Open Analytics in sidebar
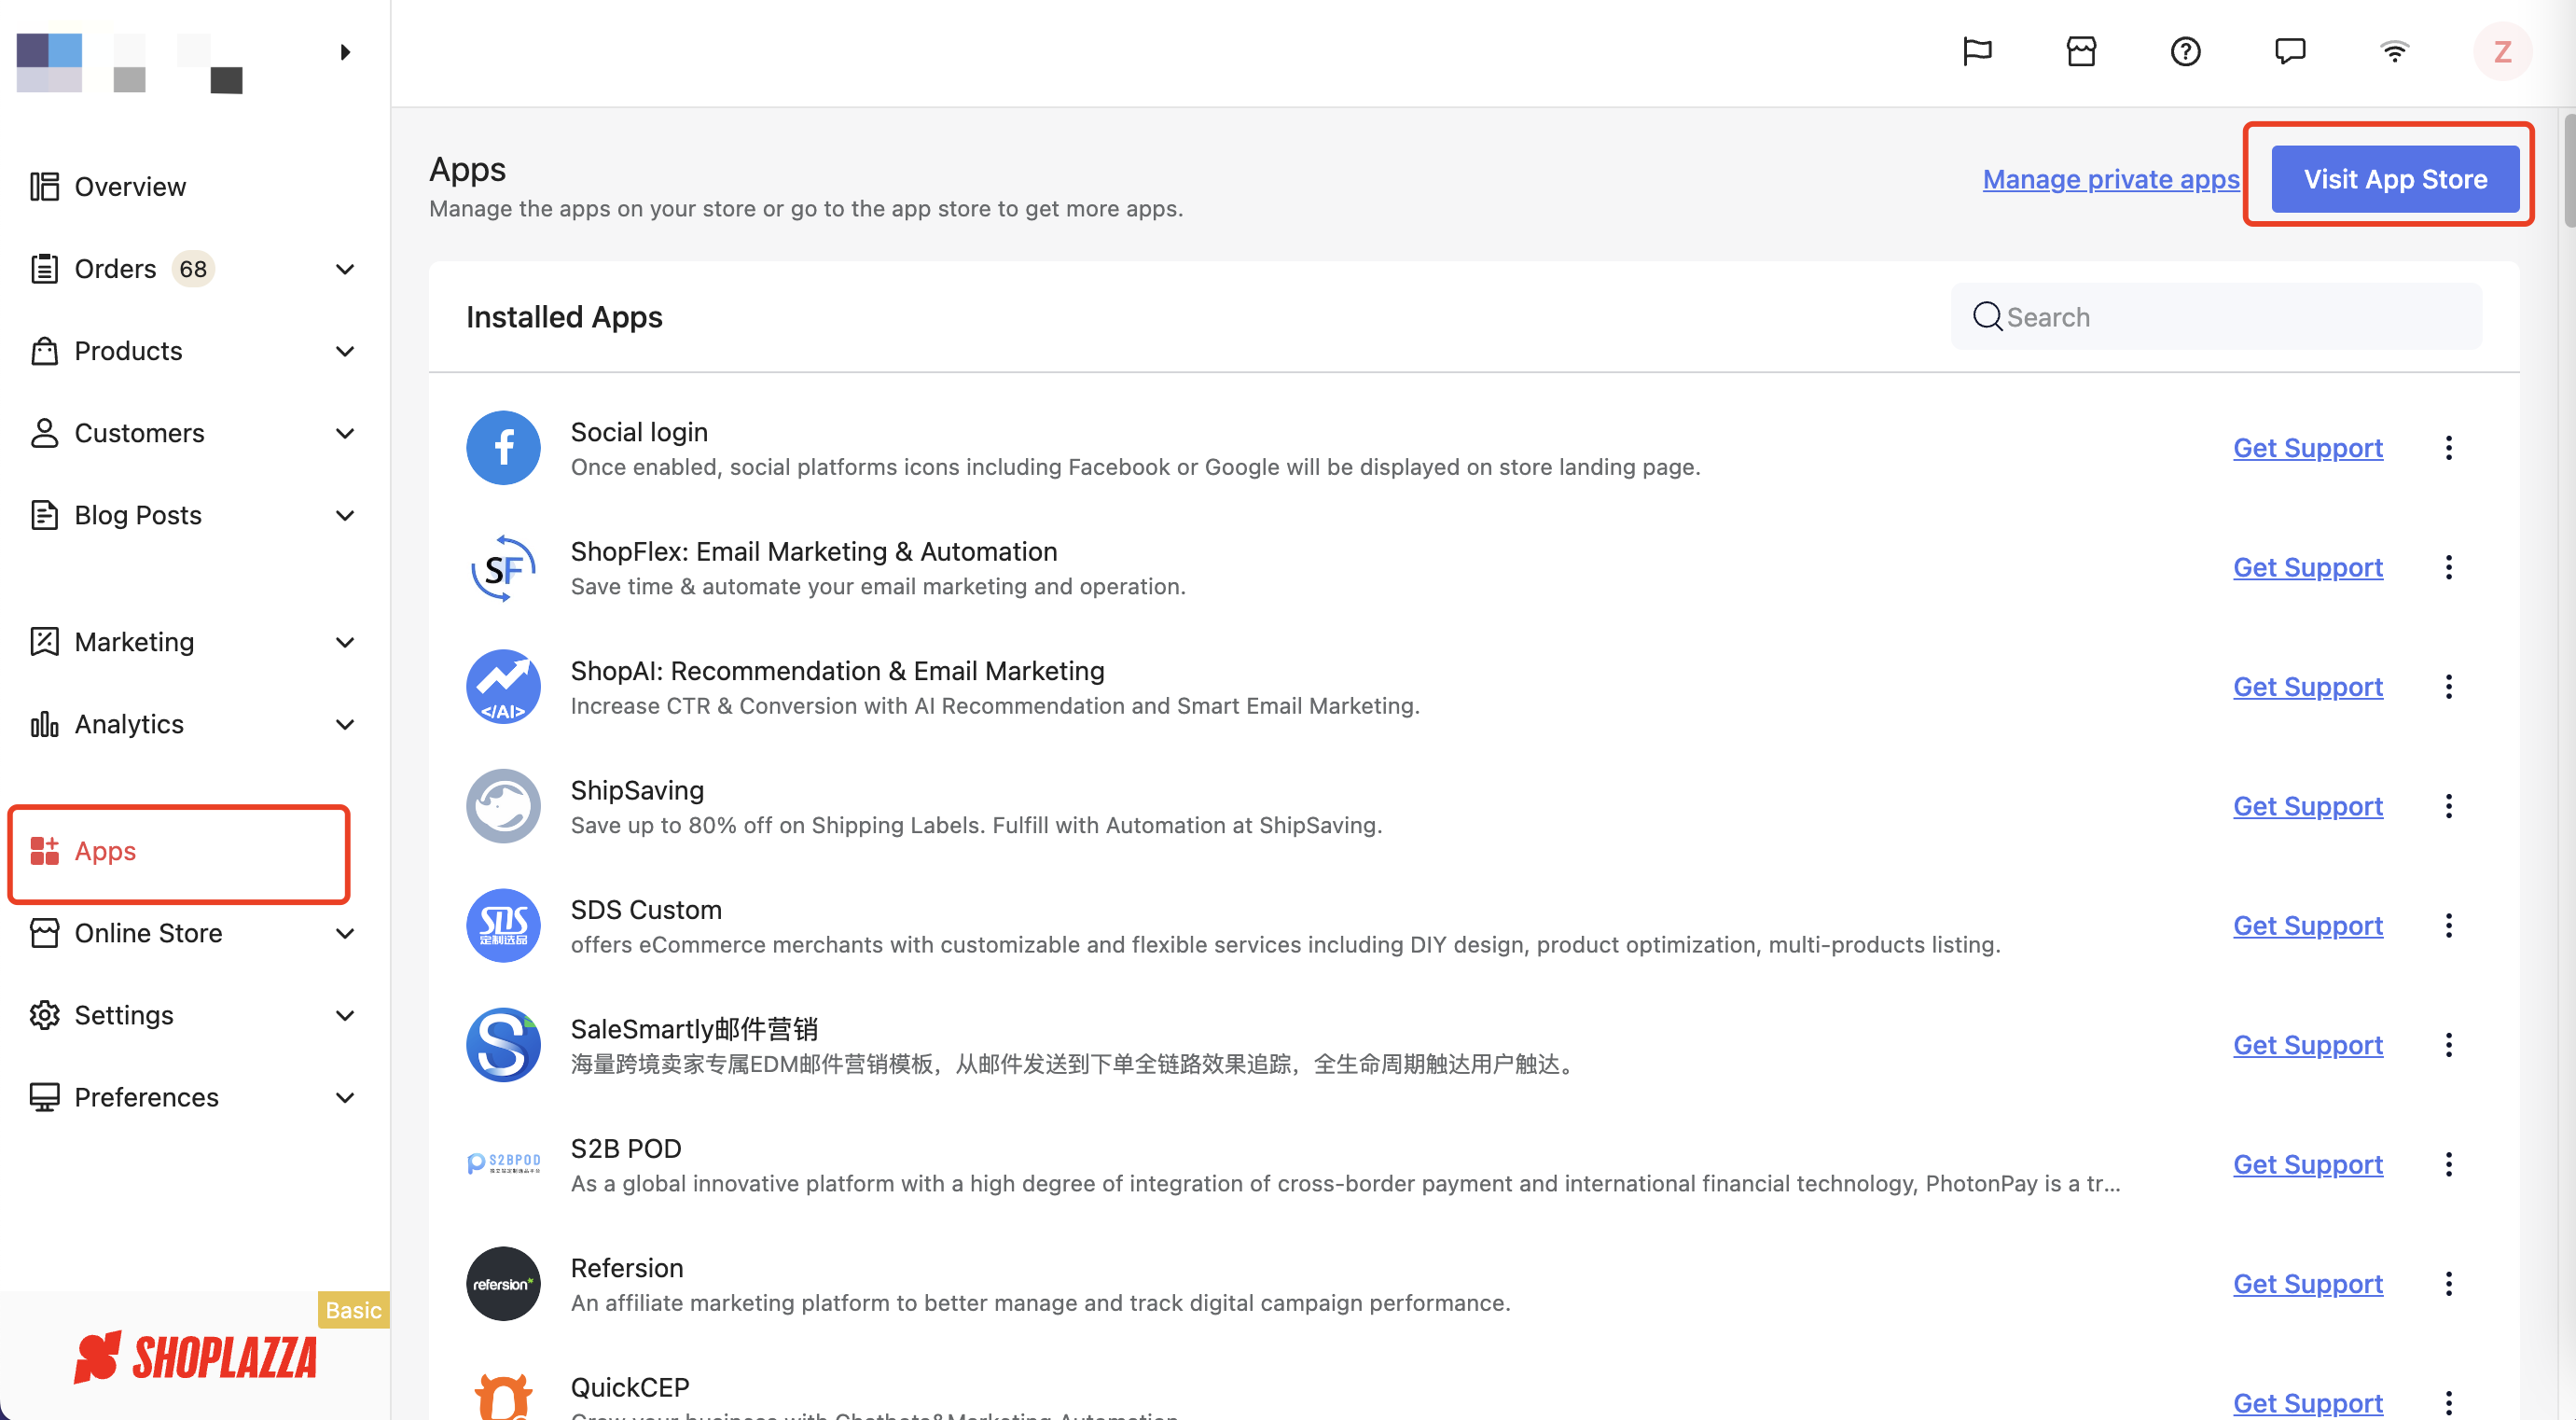2576x1420 pixels. (x=106, y=724)
